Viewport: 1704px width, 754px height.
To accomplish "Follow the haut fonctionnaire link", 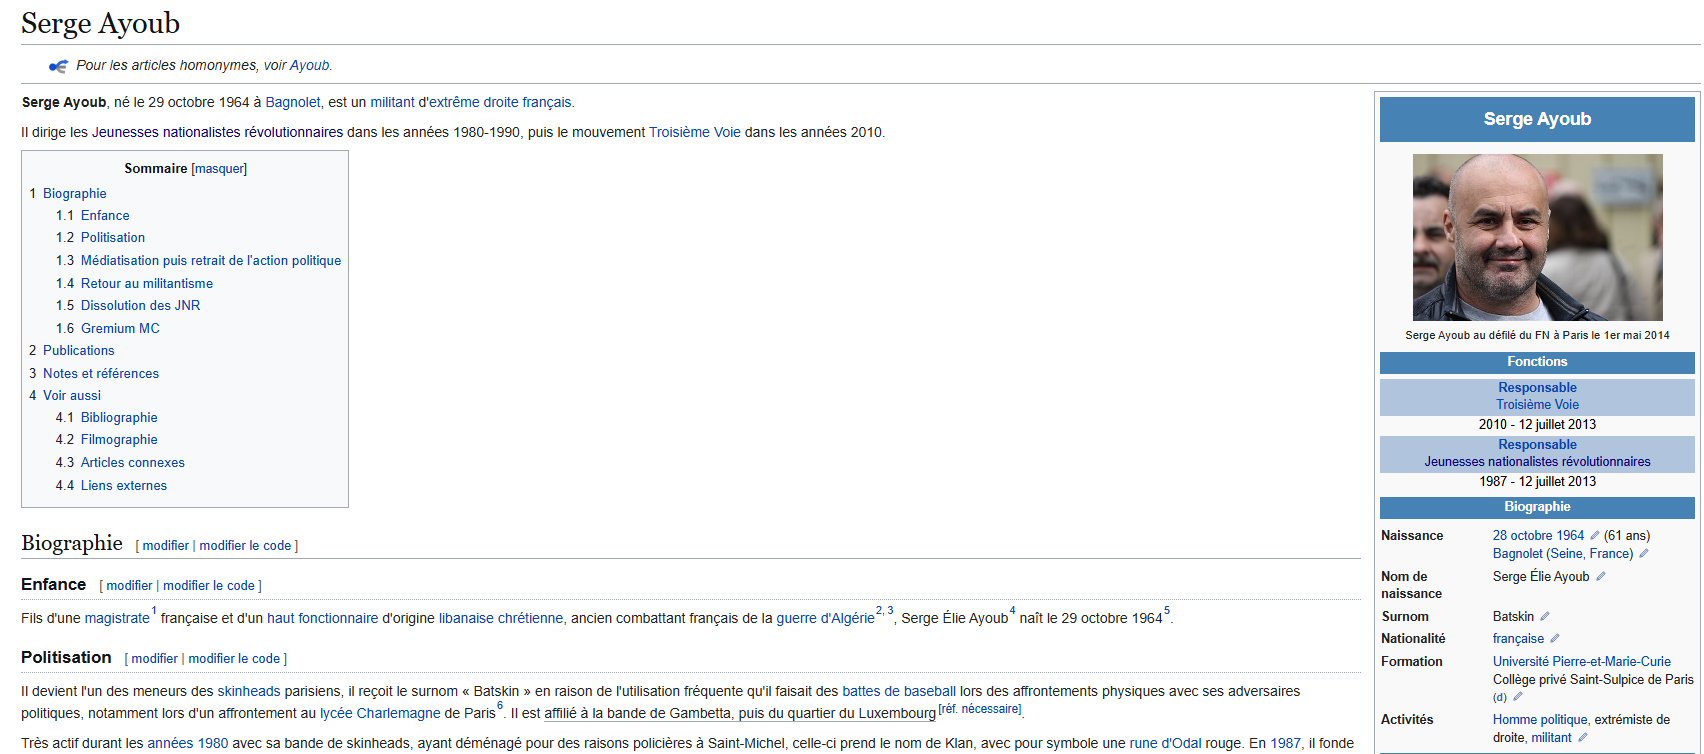I will coord(323,619).
